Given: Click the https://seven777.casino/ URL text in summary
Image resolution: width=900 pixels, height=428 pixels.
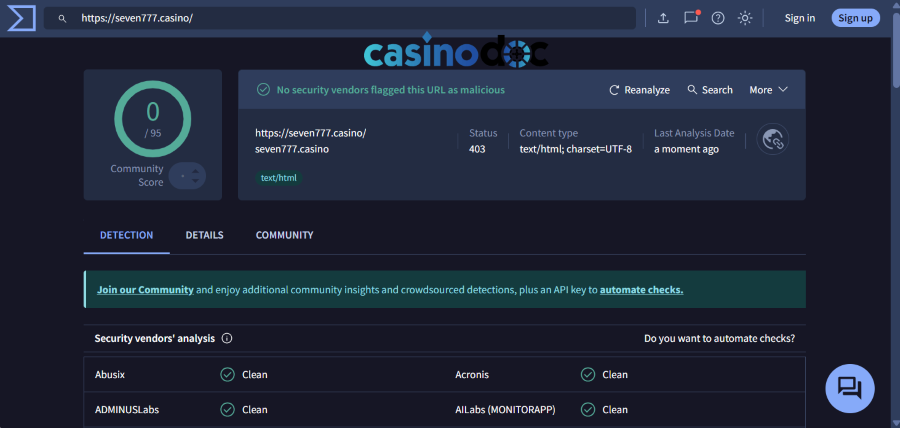Looking at the screenshot, I should tap(311, 133).
